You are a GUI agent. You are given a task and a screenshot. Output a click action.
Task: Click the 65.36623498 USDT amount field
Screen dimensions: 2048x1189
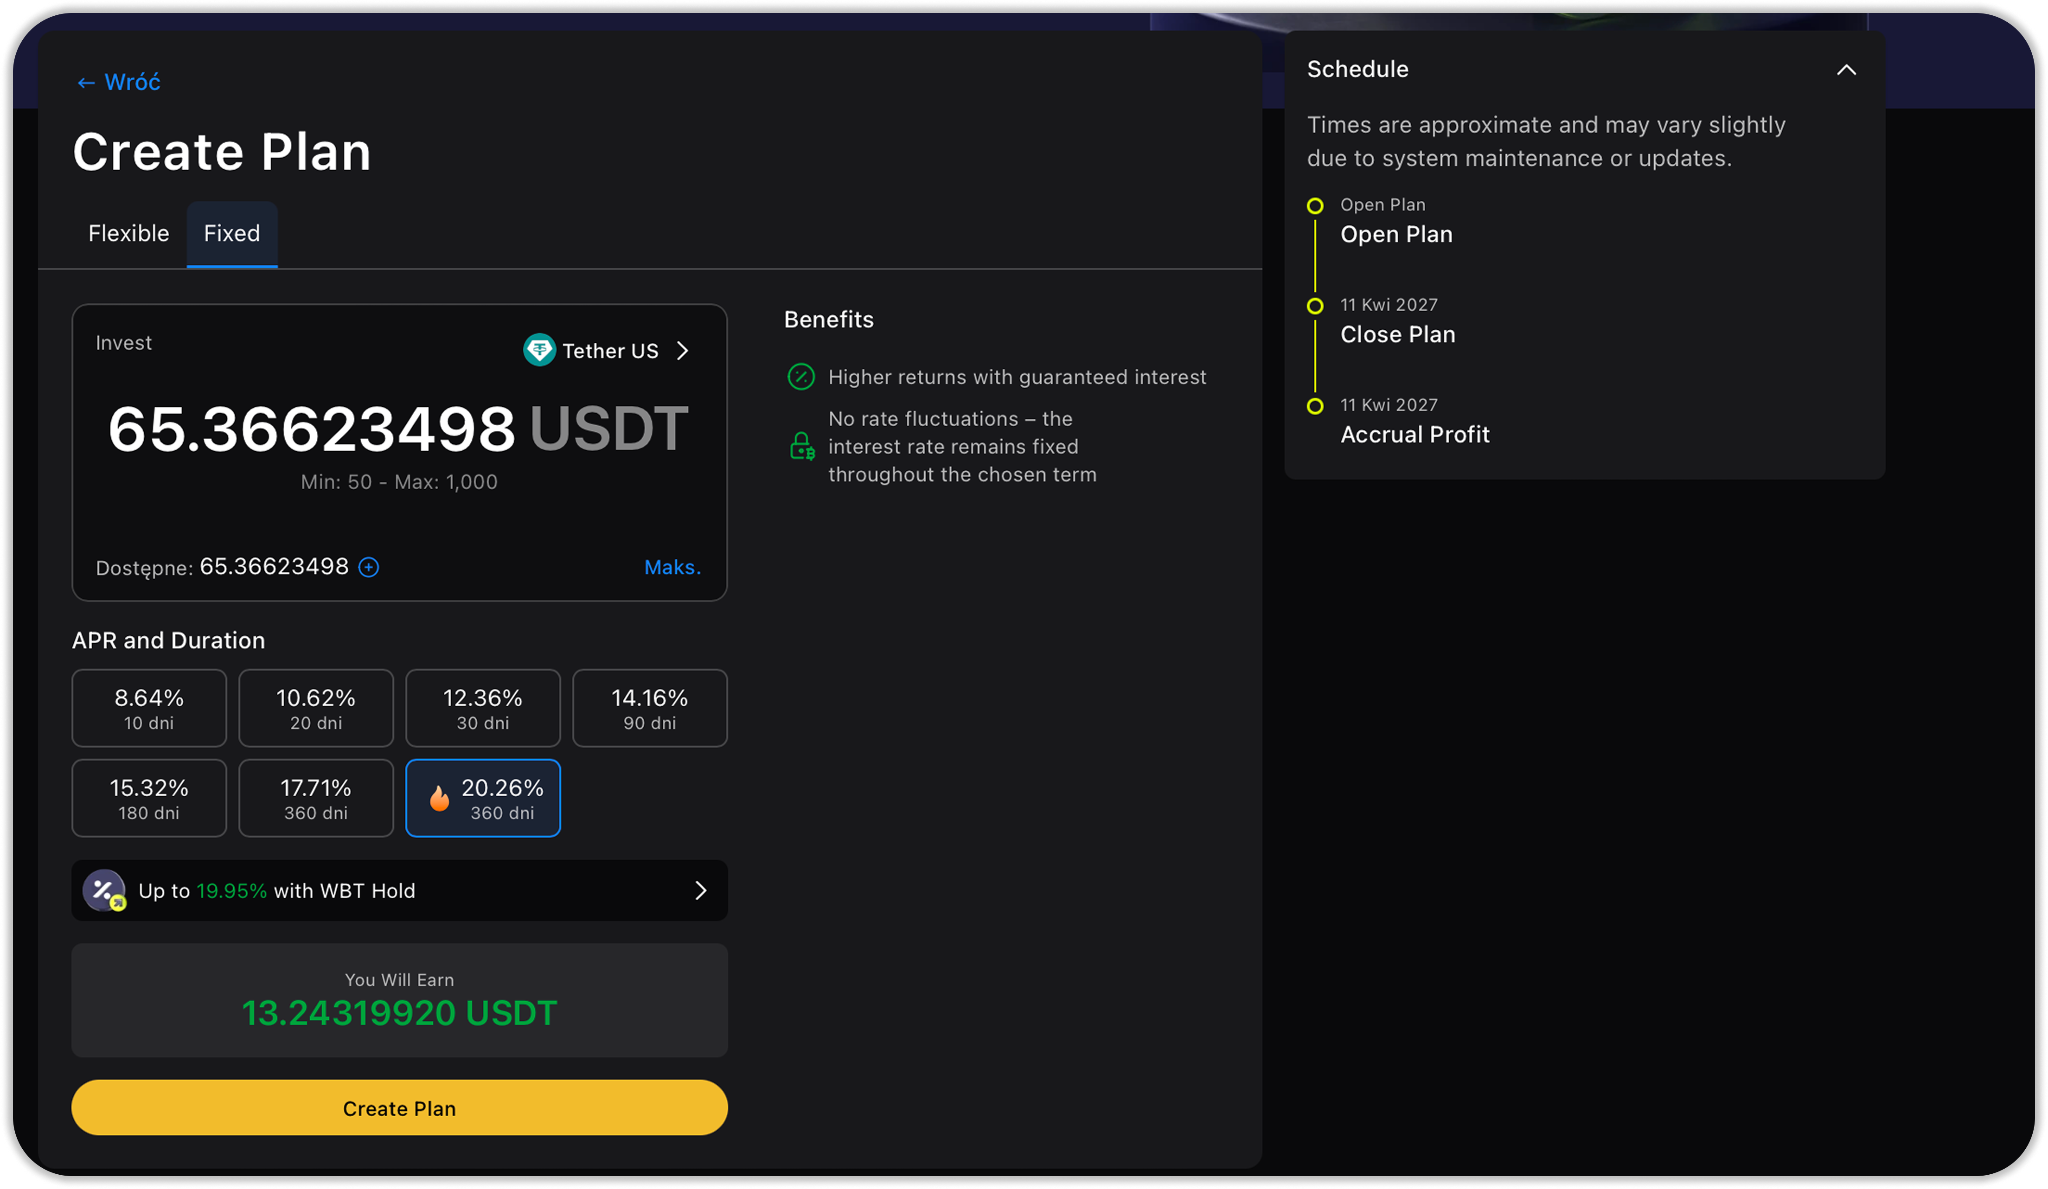311,430
